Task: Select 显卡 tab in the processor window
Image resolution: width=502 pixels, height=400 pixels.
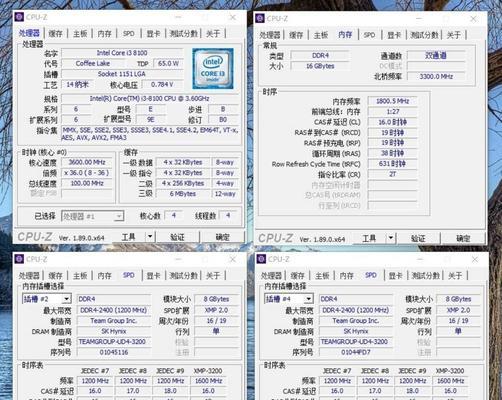Action: (153, 33)
